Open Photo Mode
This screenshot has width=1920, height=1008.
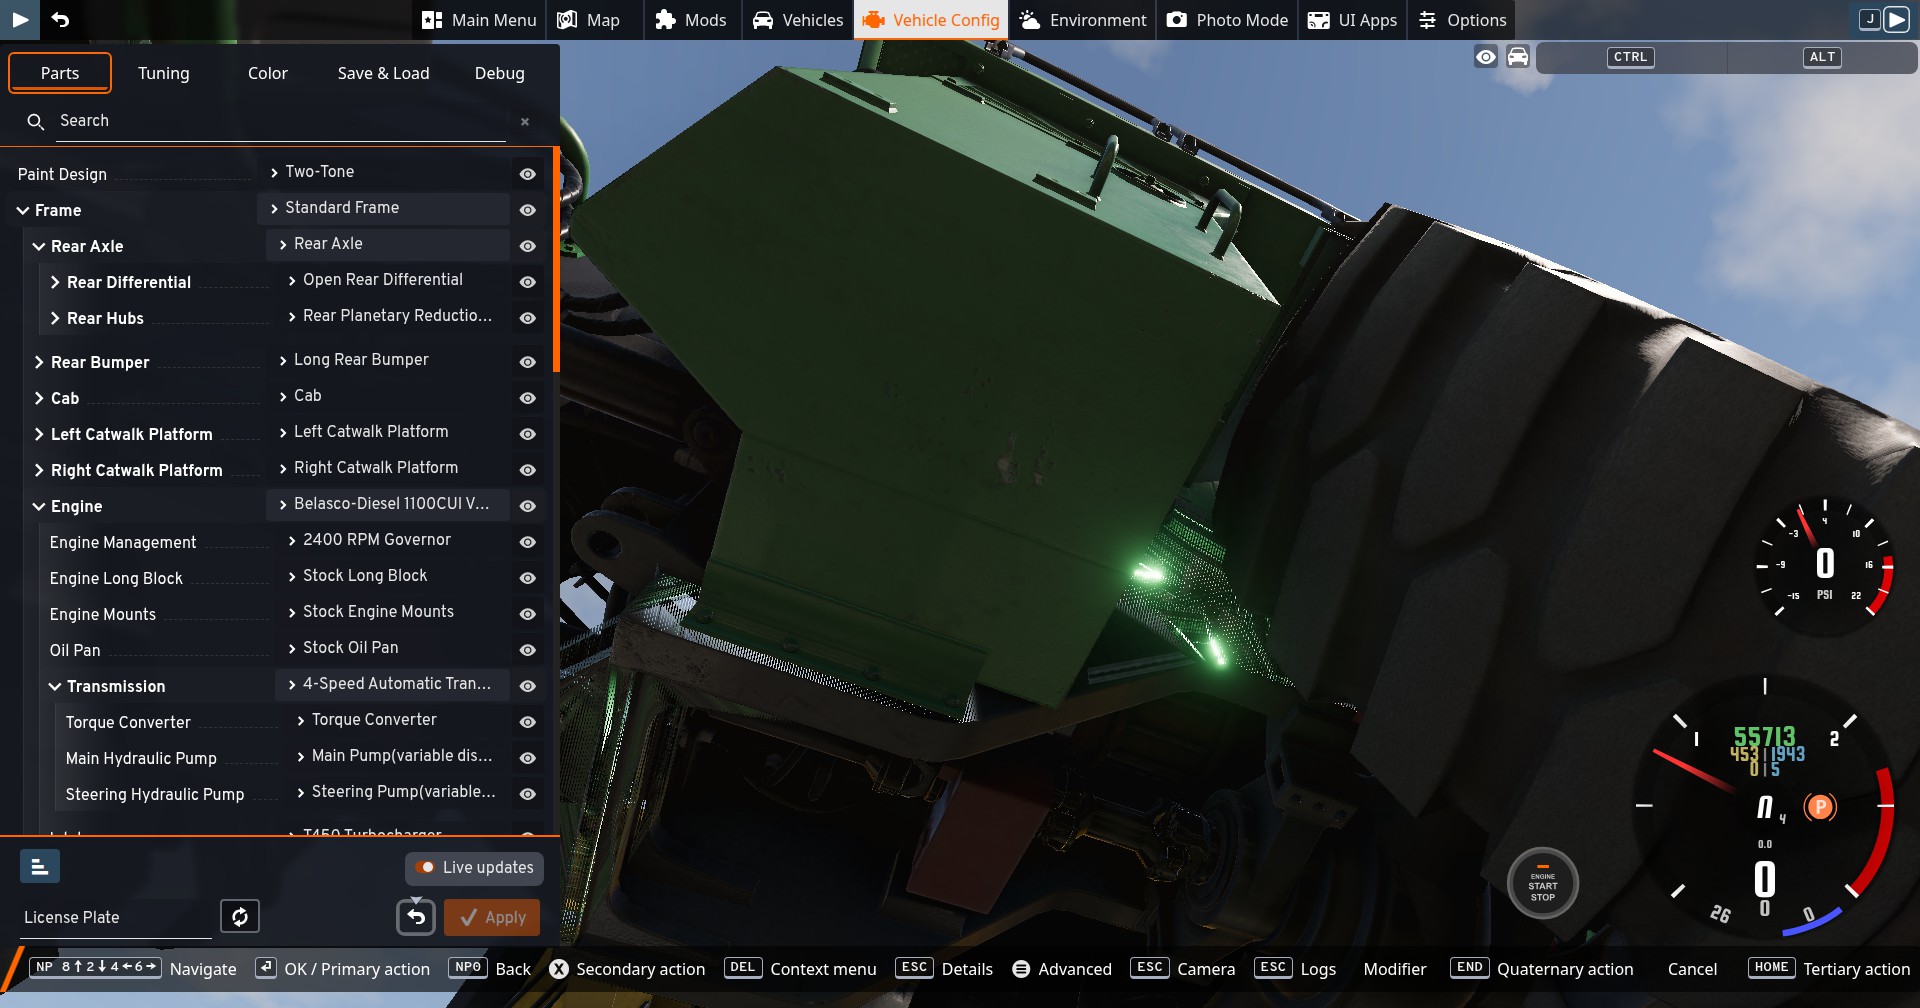[x=1227, y=20]
